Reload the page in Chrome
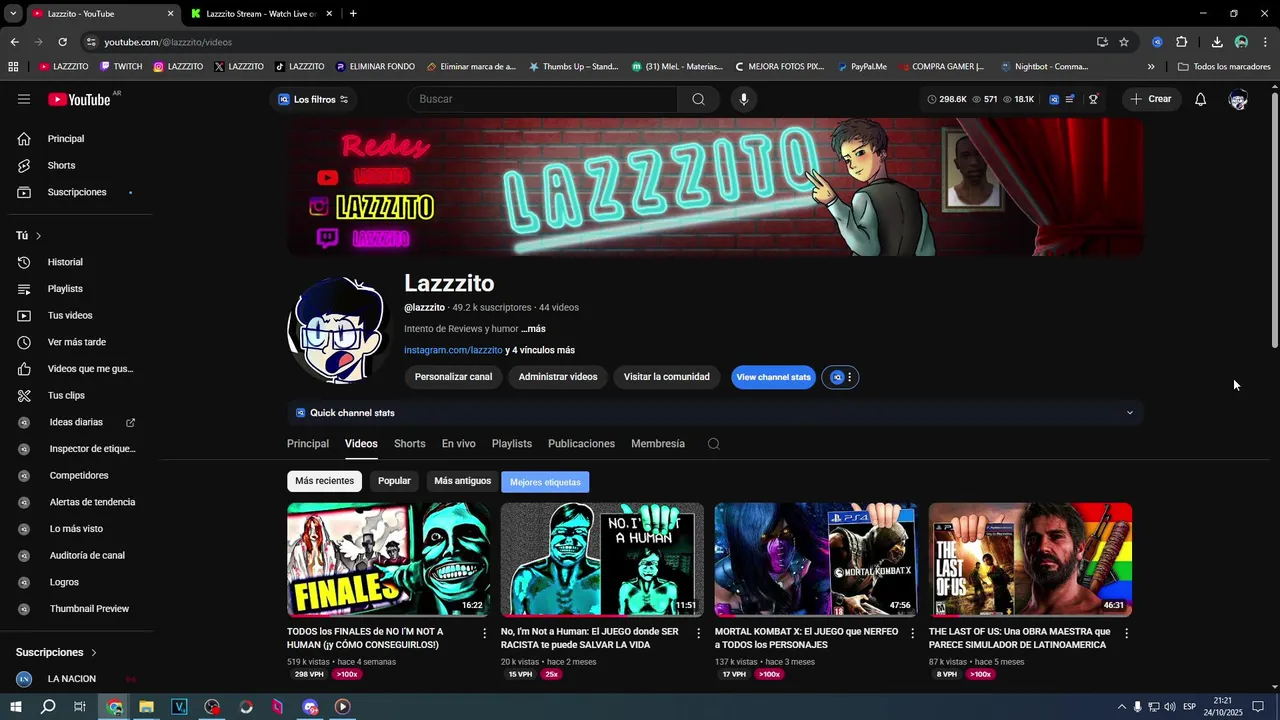1280x720 pixels. [x=62, y=42]
